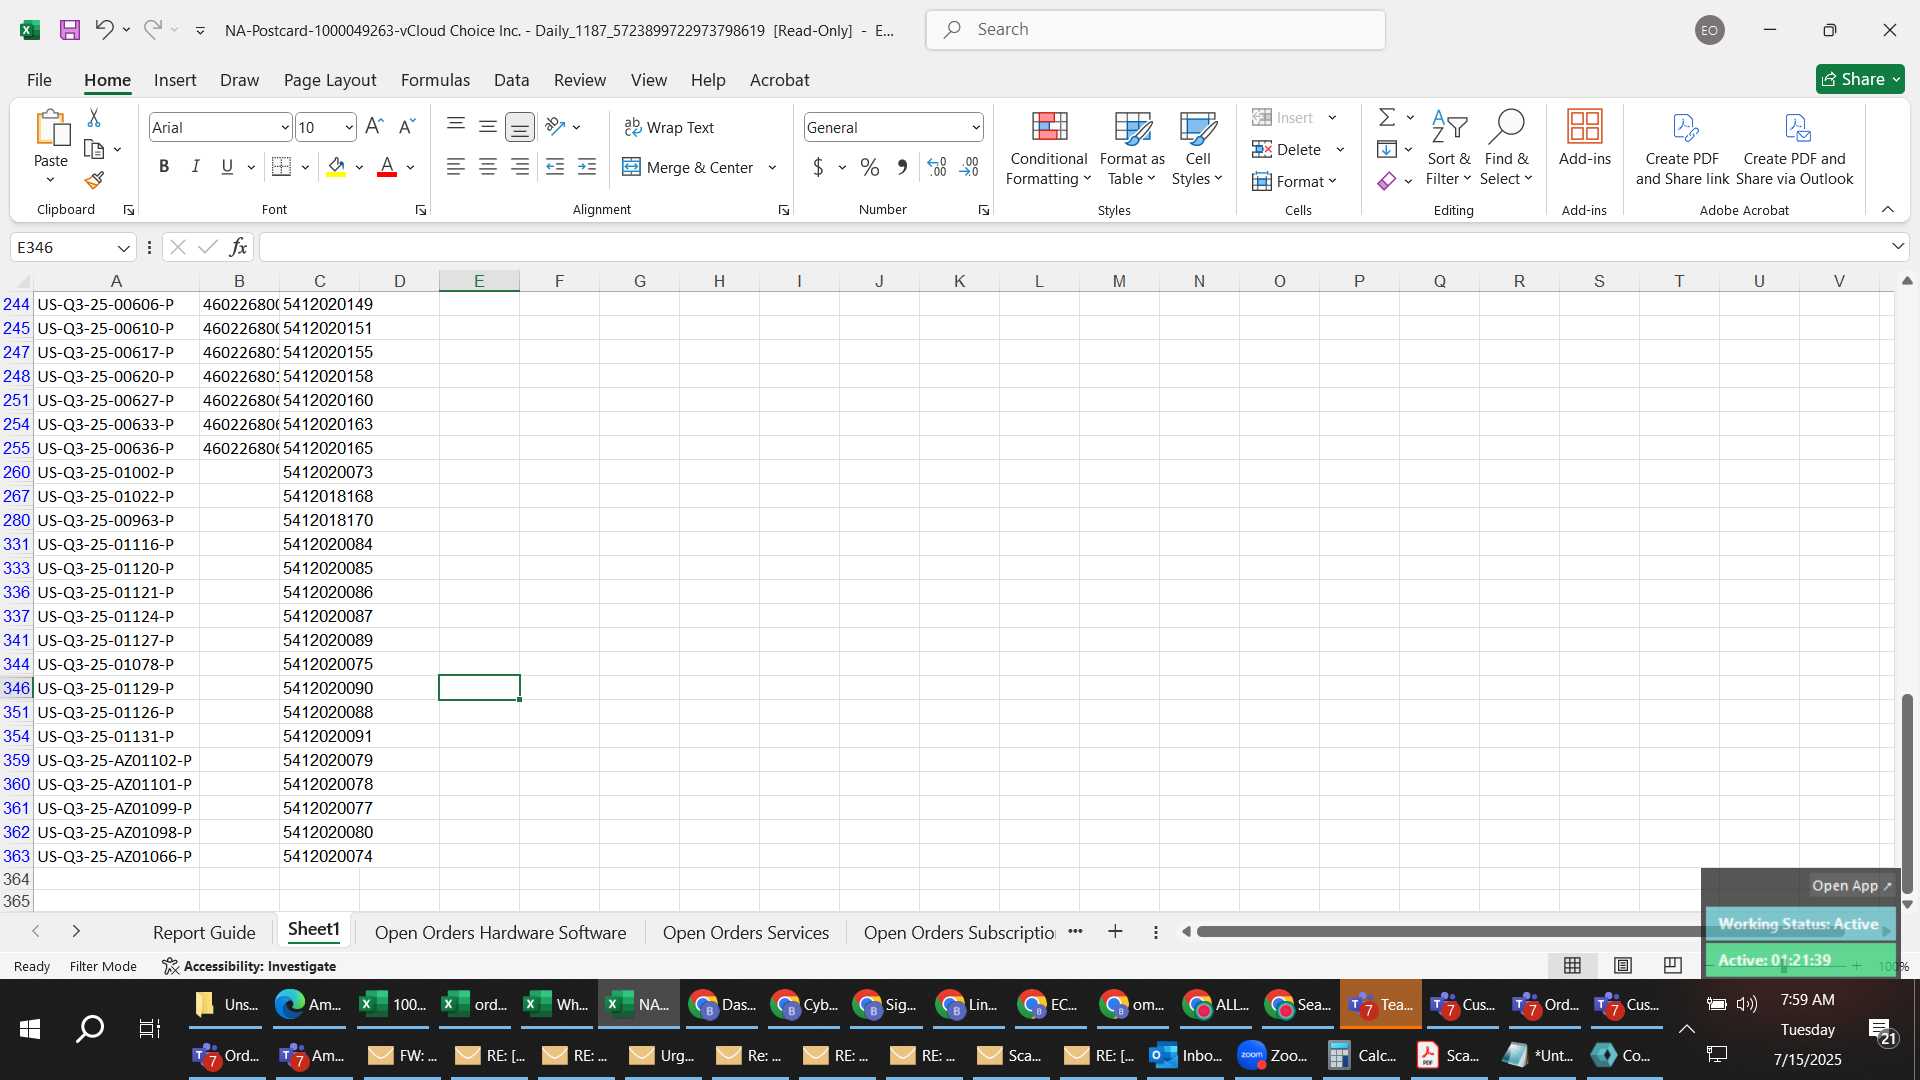Apply Percent Style icon
Image resolution: width=1920 pixels, height=1080 pixels.
(870, 167)
